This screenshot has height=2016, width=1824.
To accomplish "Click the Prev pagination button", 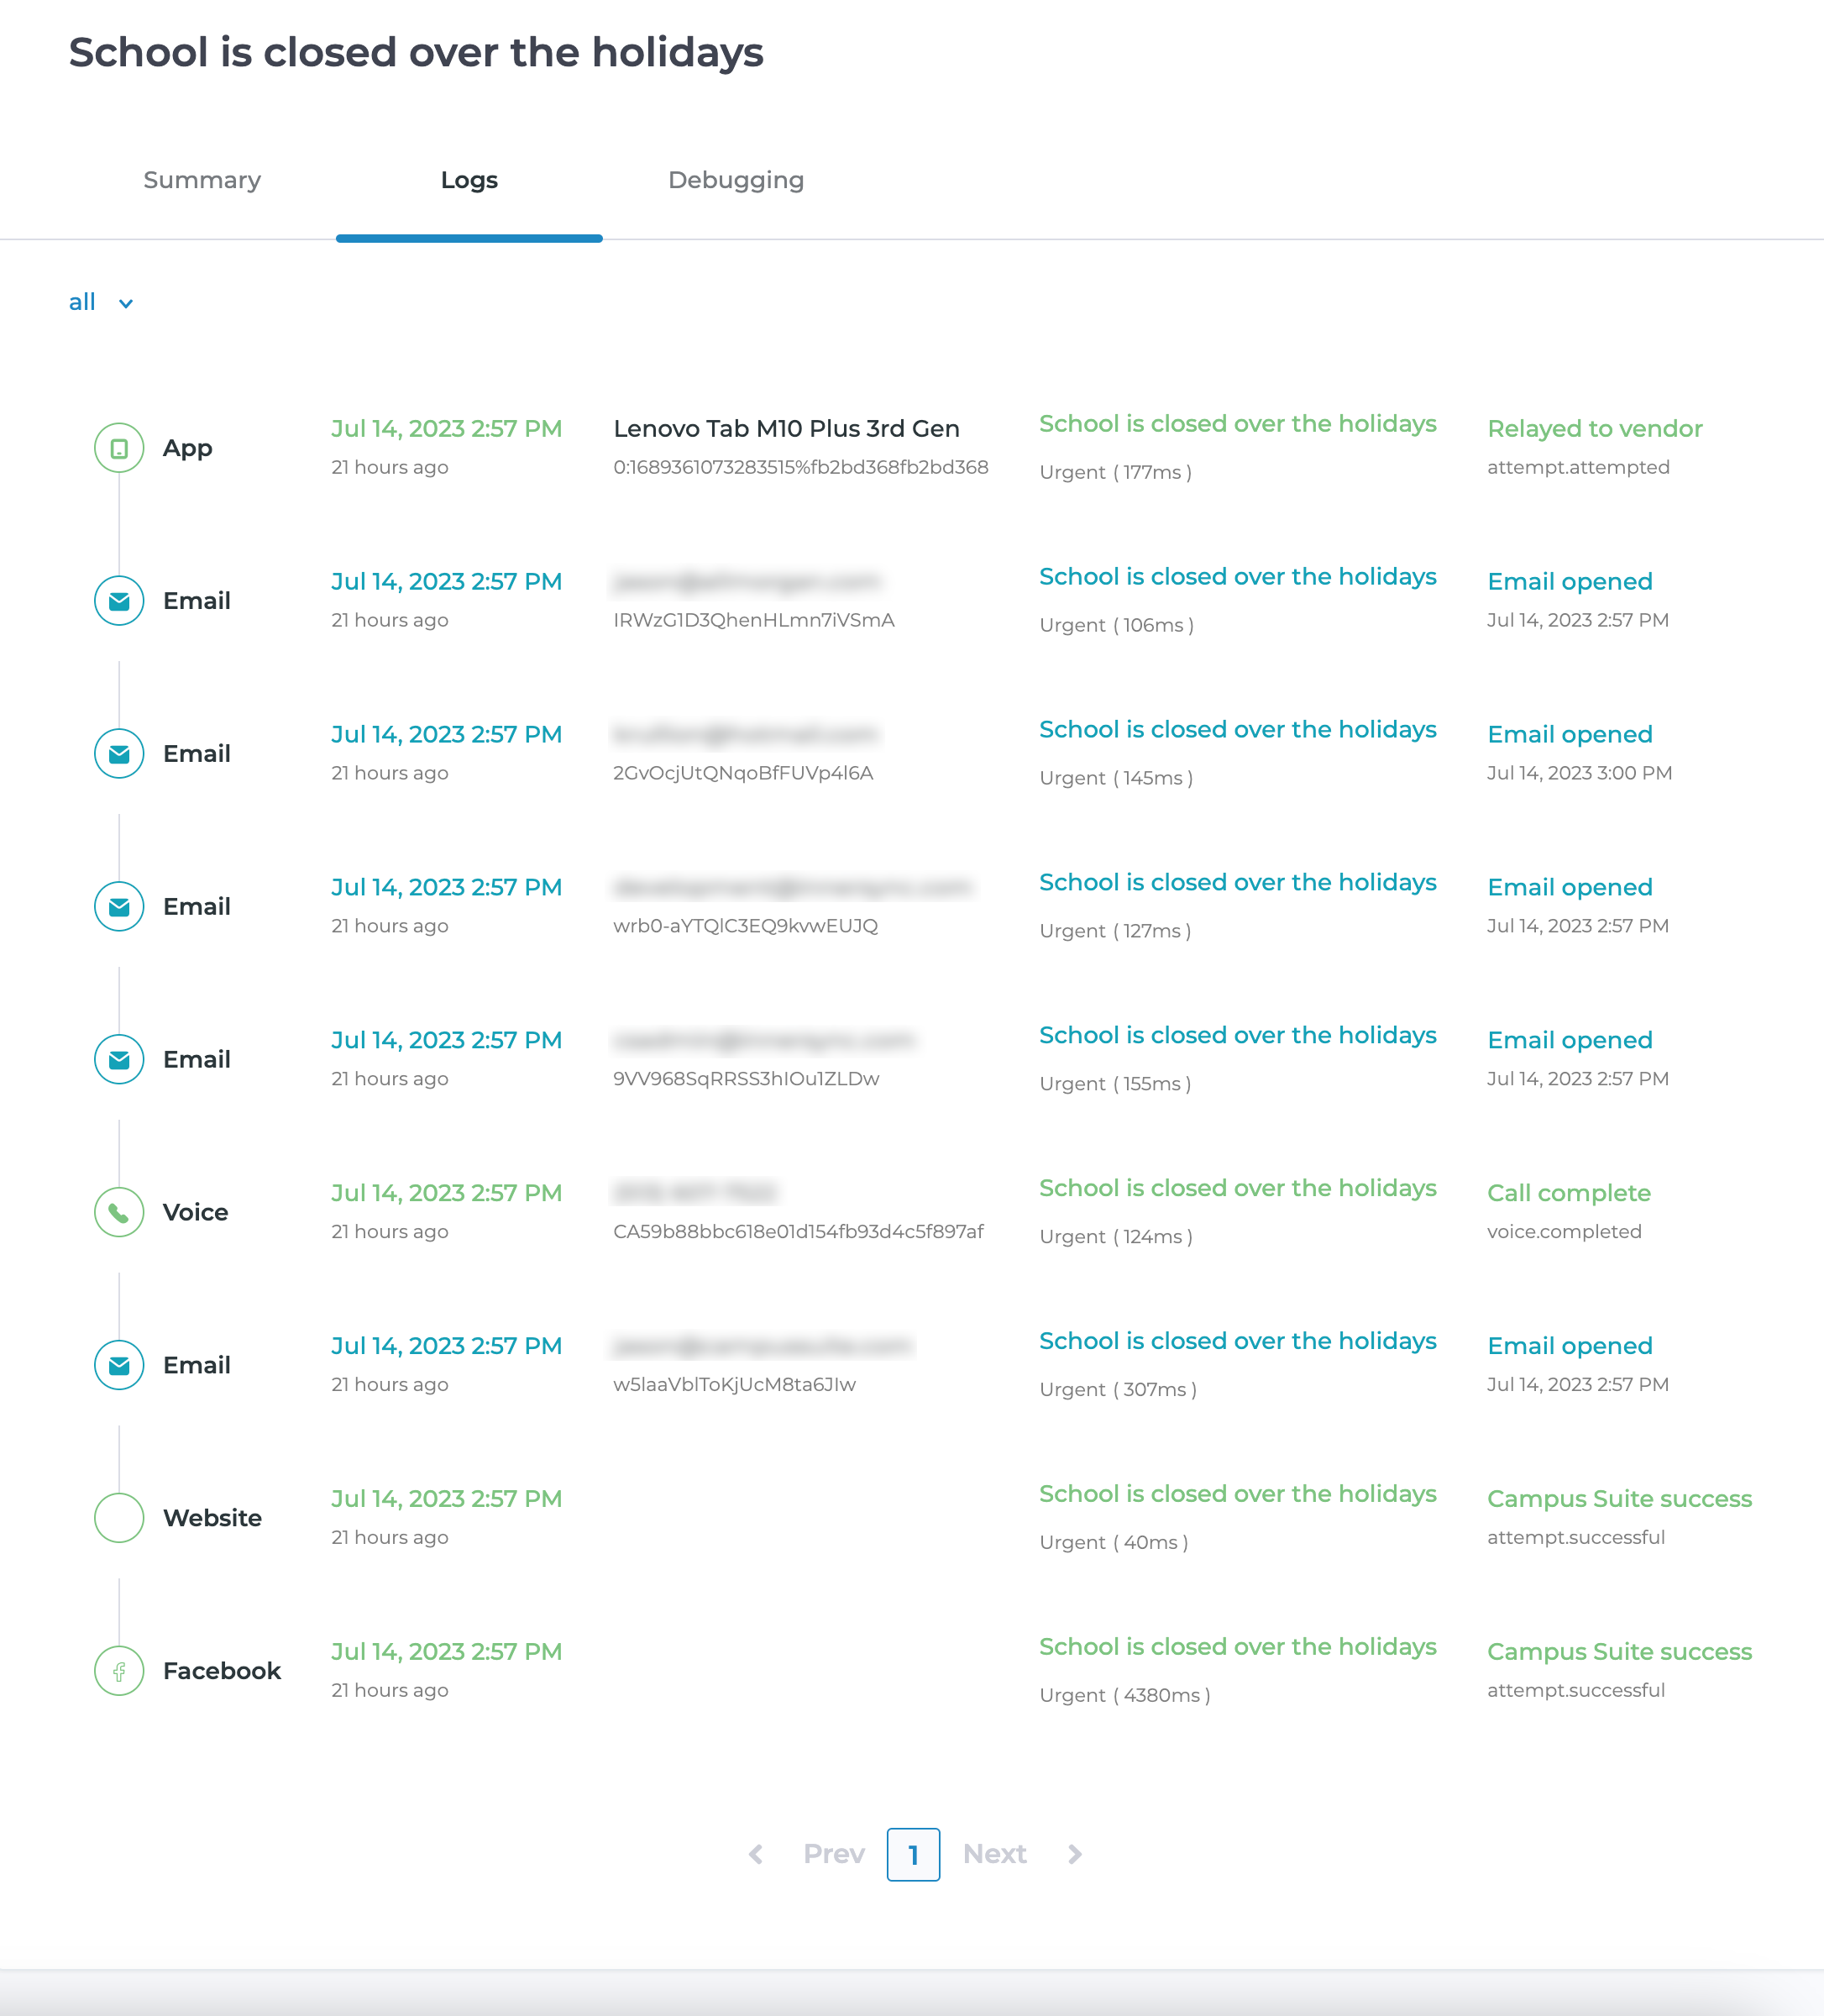I will [834, 1854].
